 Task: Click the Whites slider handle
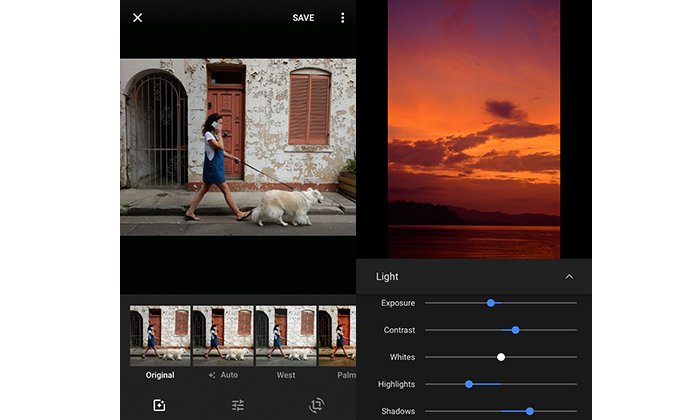(501, 357)
